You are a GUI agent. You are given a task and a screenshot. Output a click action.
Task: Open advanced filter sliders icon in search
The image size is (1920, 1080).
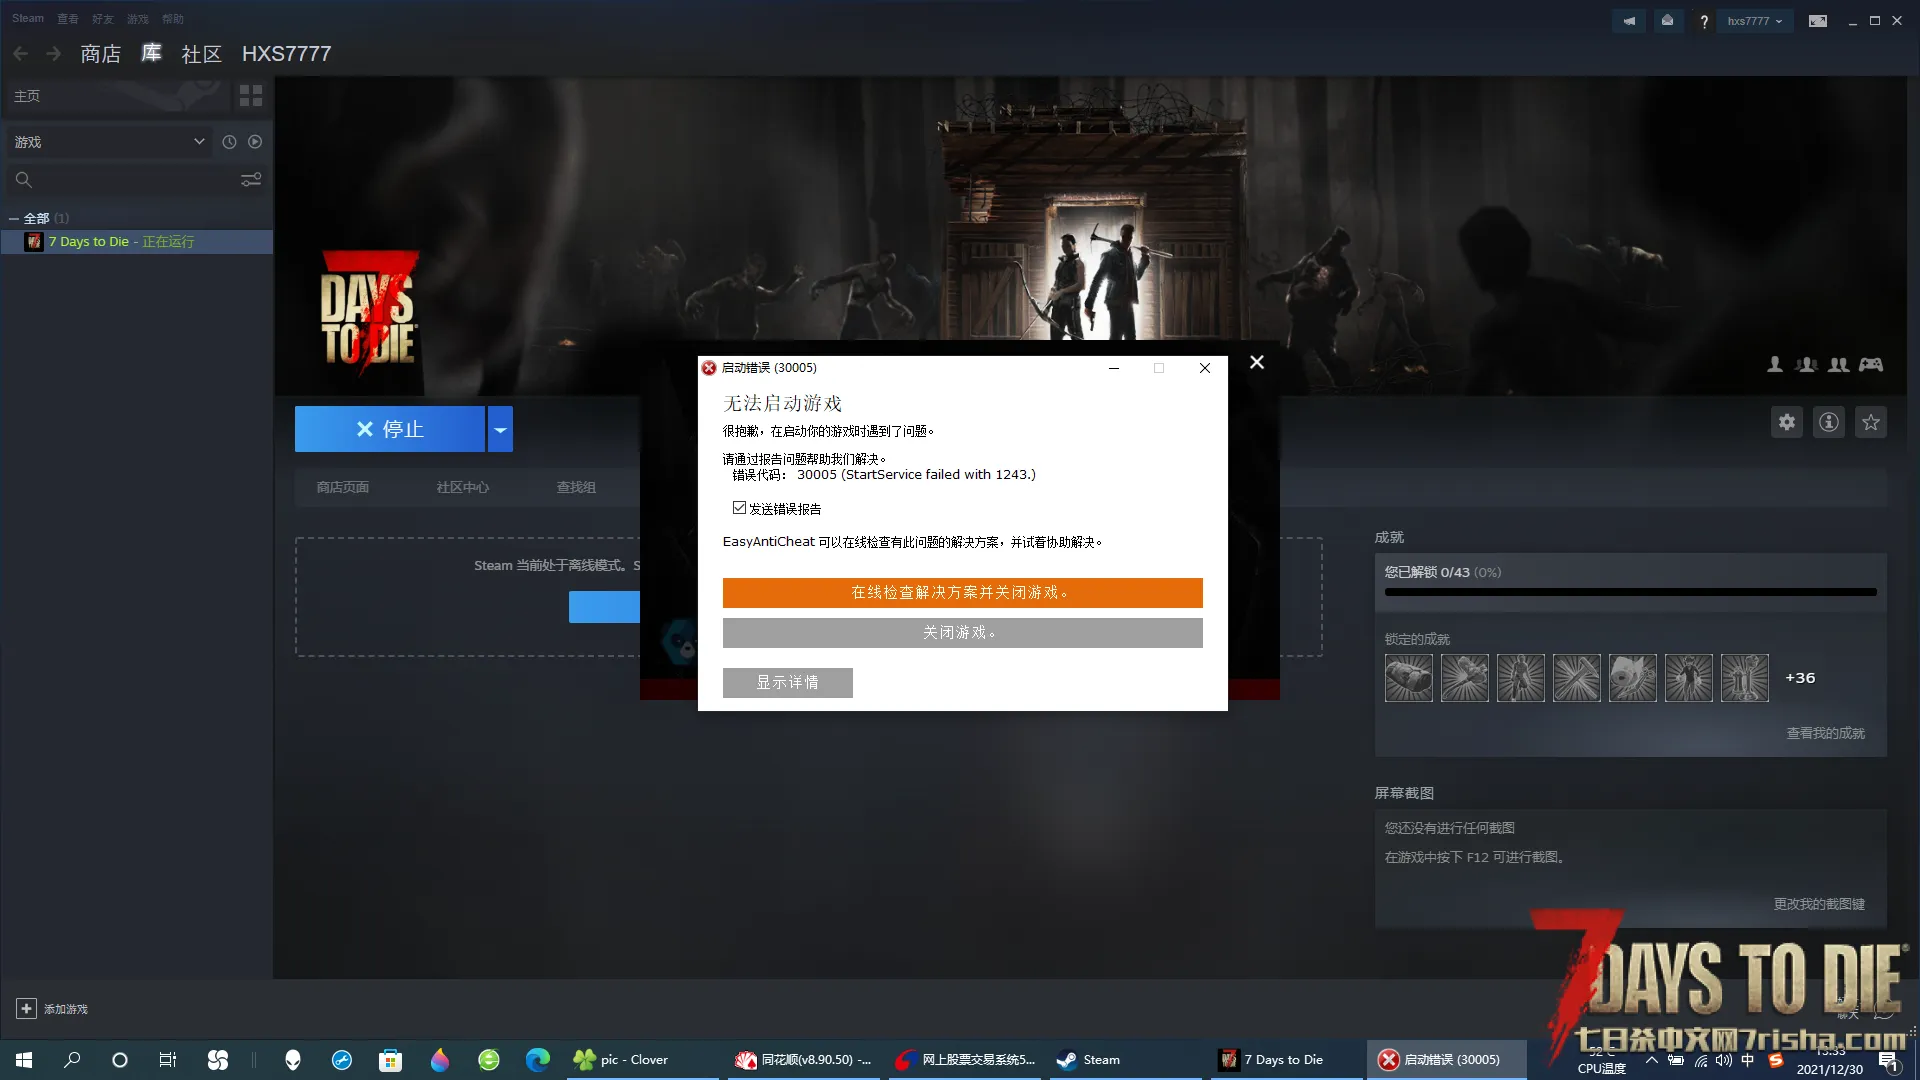tap(251, 179)
